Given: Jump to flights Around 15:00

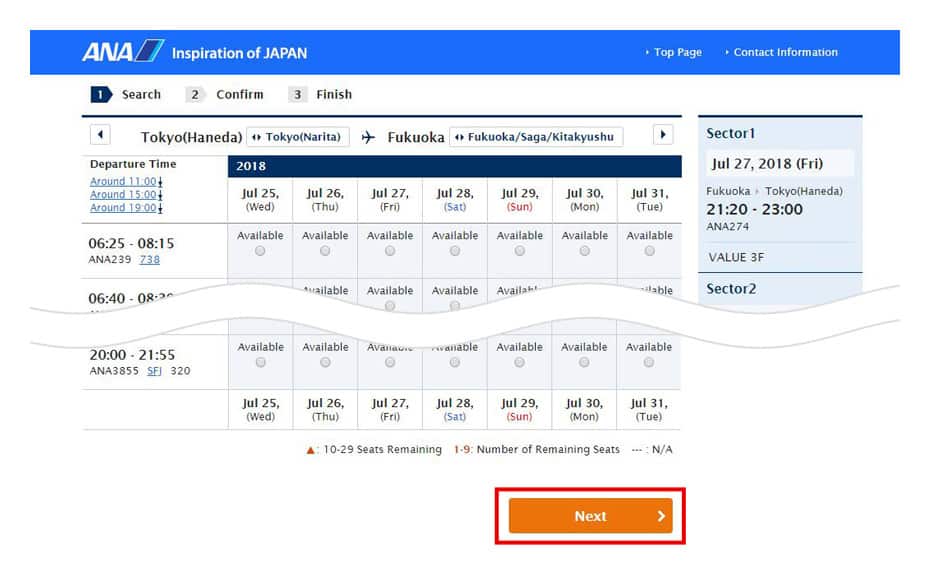Looking at the screenshot, I should (124, 195).
